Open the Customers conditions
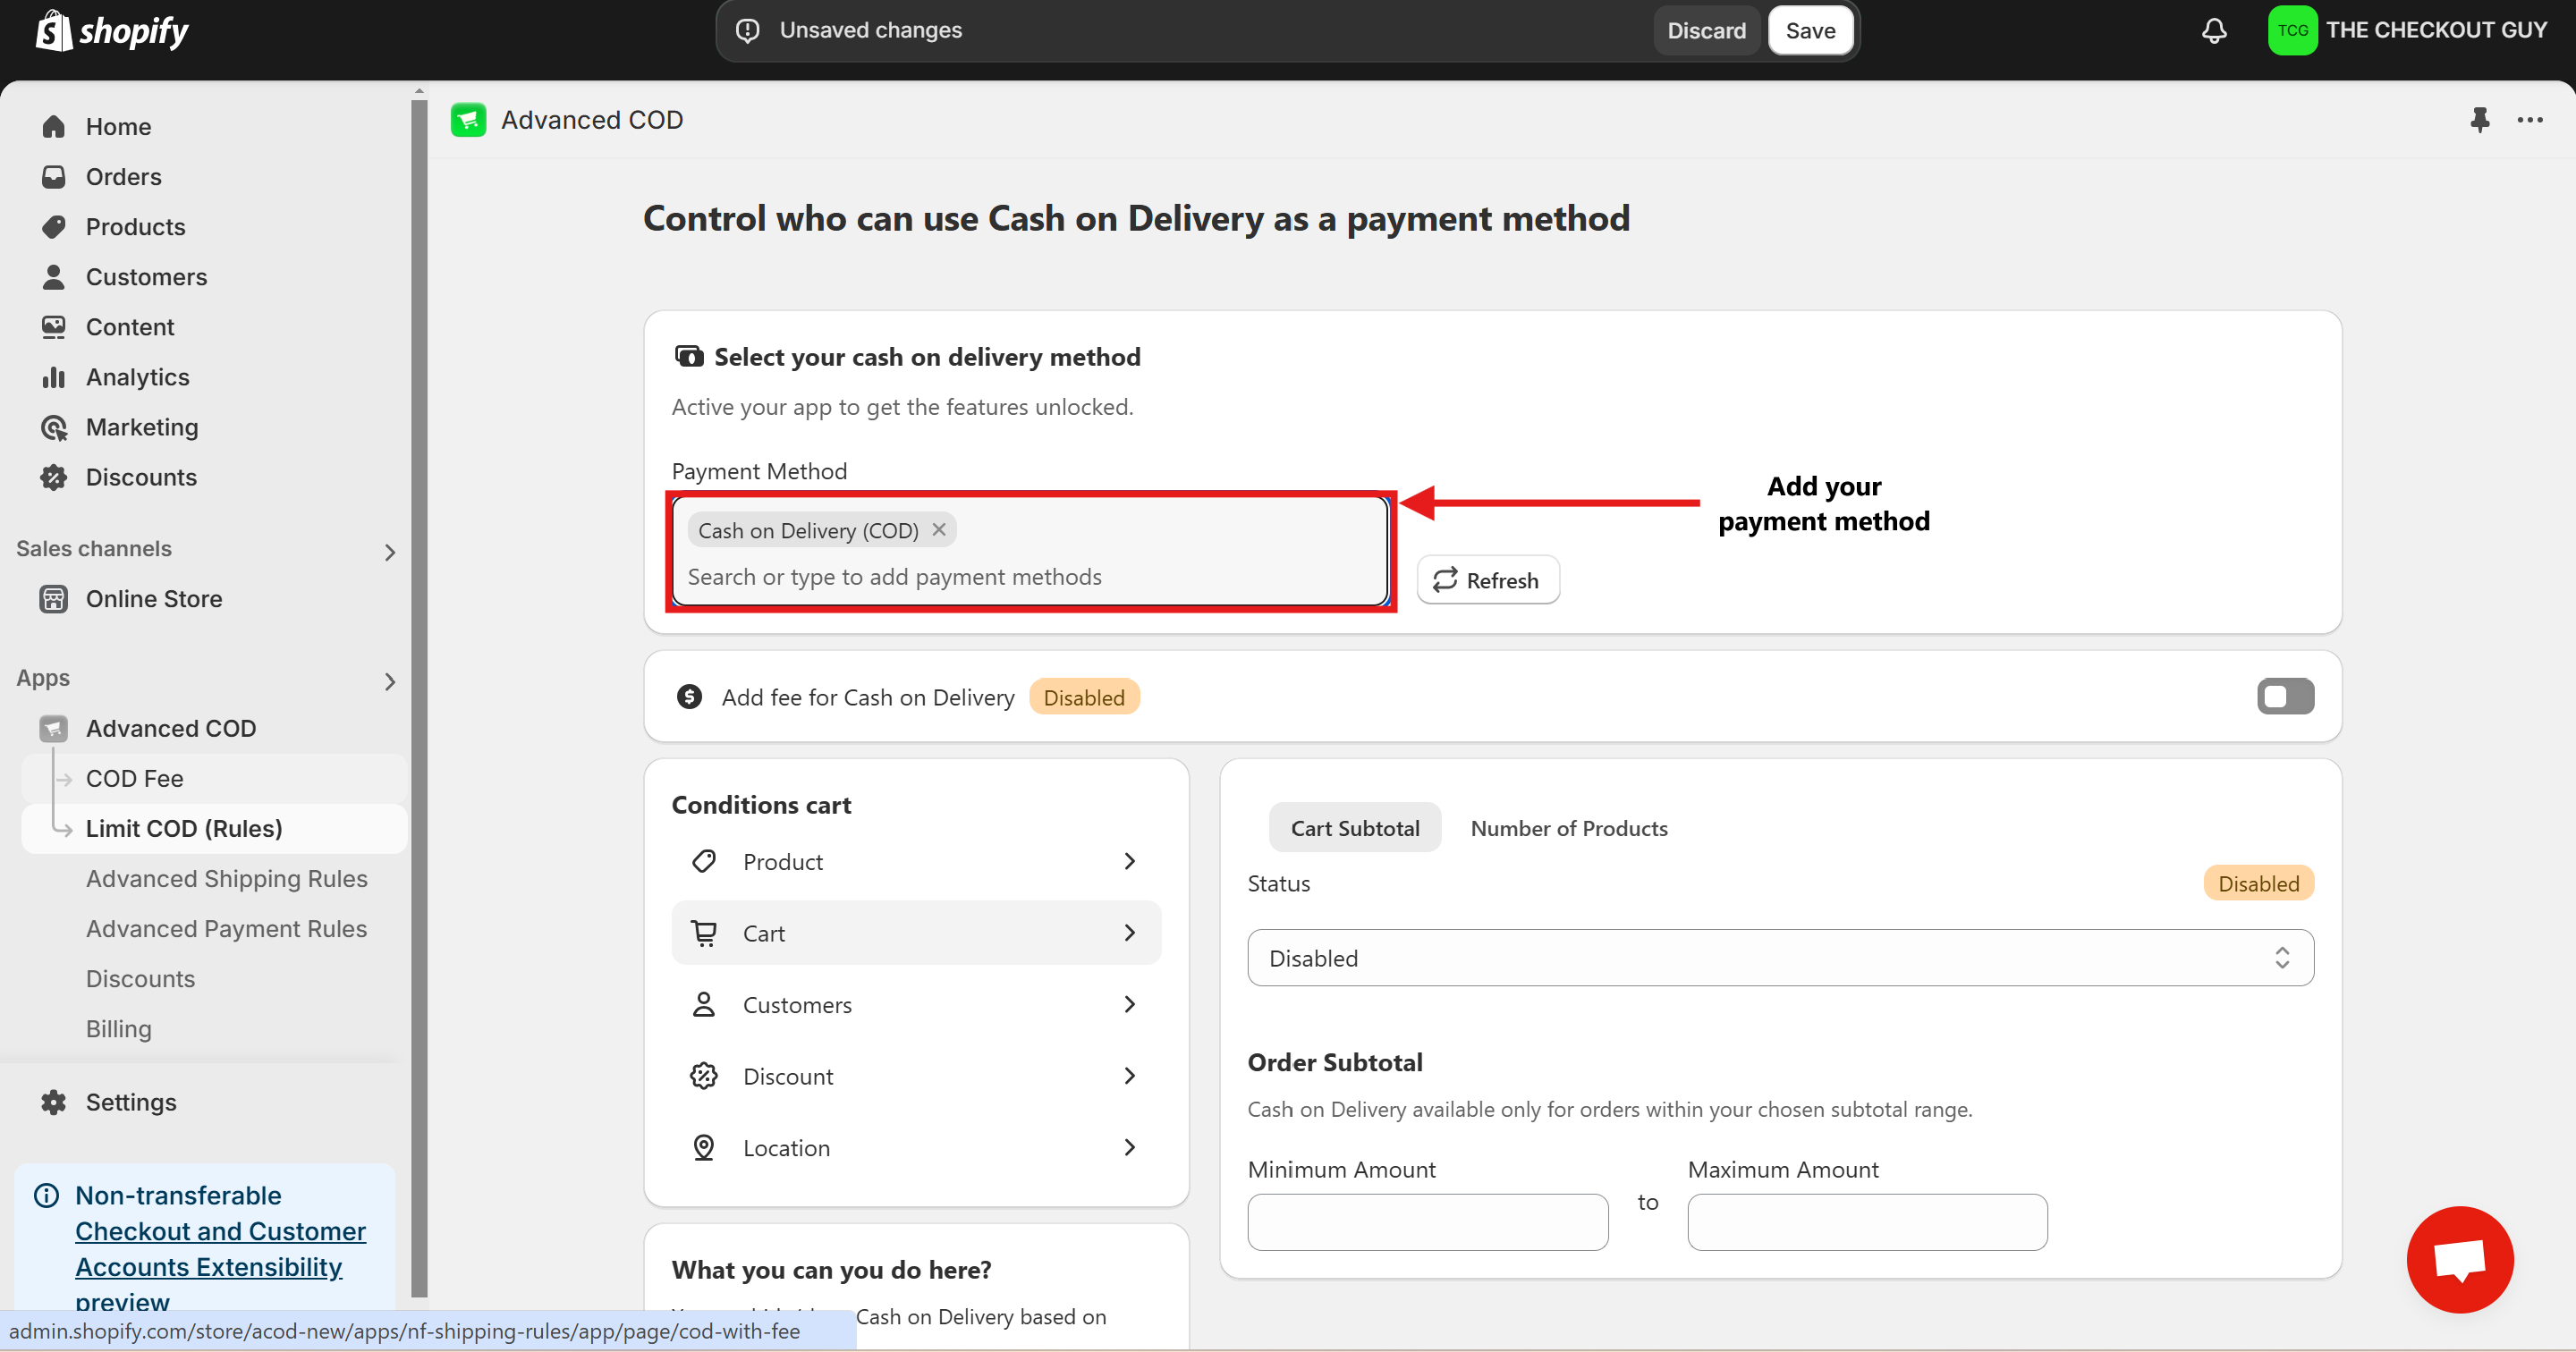This screenshot has height=1352, width=2576. pyautogui.click(x=916, y=1005)
